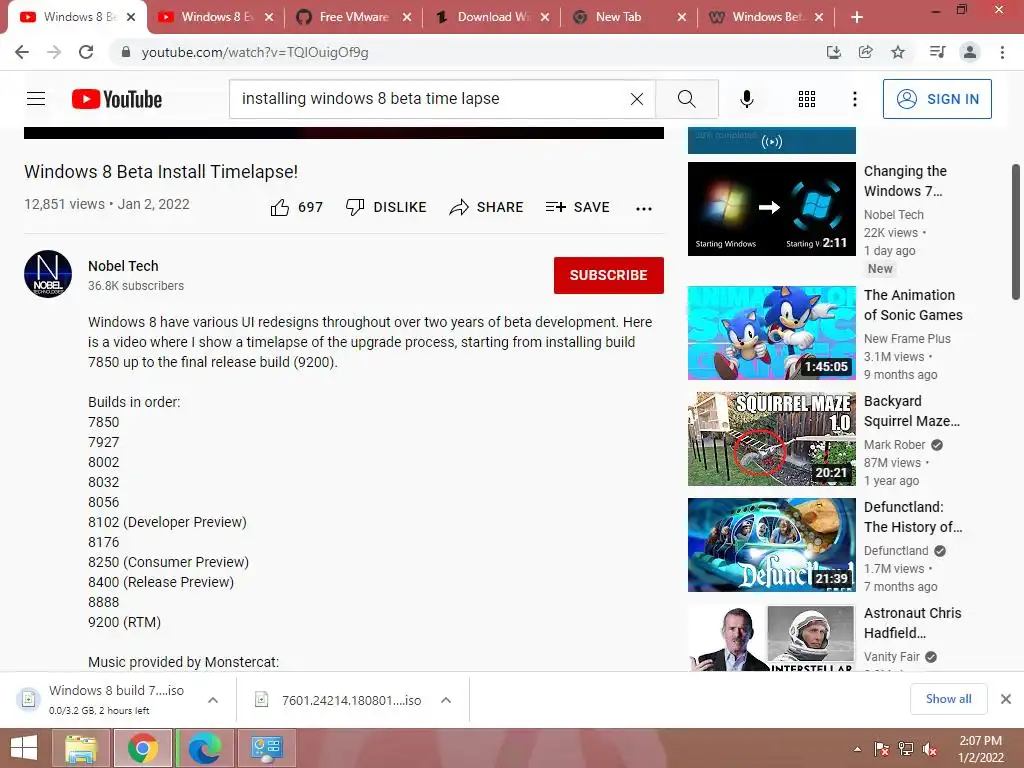This screenshot has width=1024, height=768.
Task: Click the install app icon in address bar
Action: [x=834, y=52]
